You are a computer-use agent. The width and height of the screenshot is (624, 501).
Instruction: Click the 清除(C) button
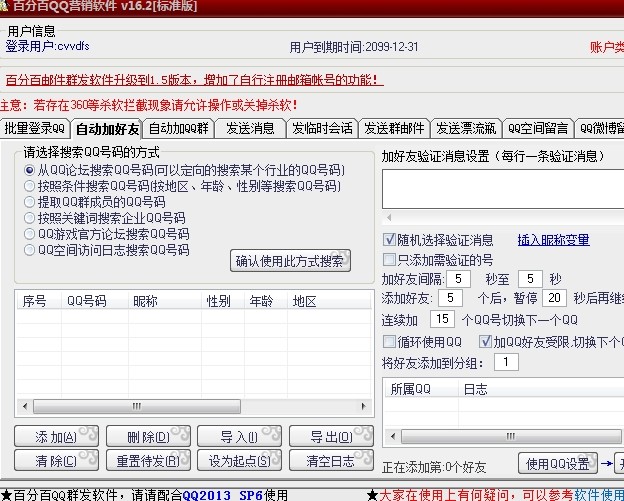57,460
